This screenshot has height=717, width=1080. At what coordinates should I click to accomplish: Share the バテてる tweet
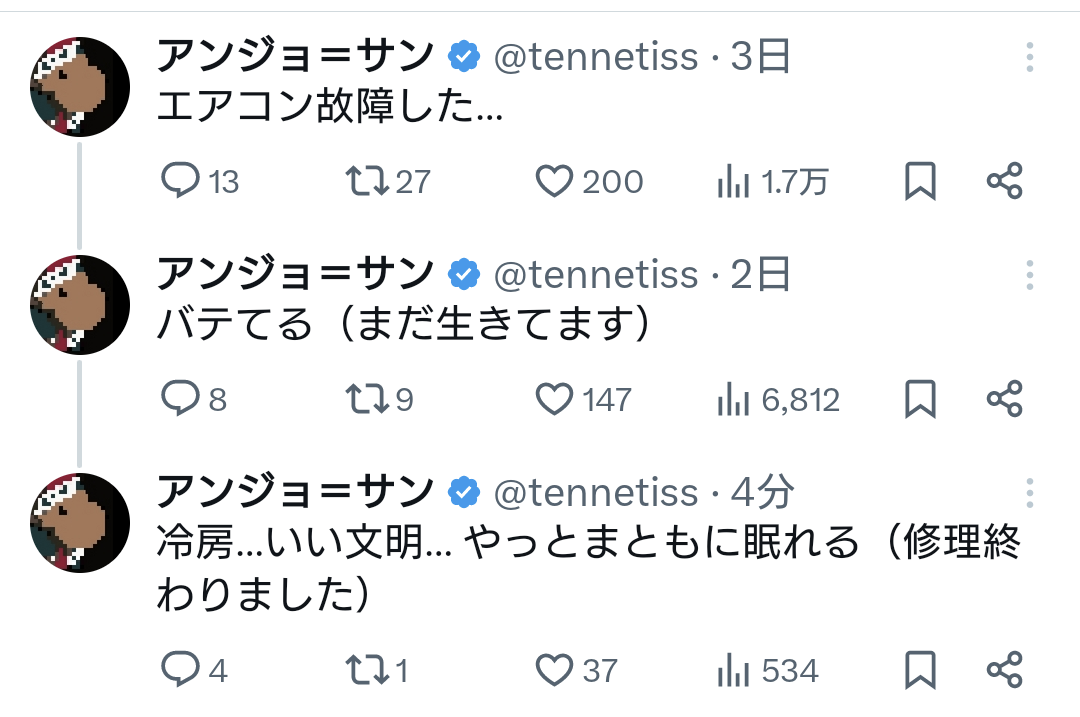click(x=1004, y=399)
